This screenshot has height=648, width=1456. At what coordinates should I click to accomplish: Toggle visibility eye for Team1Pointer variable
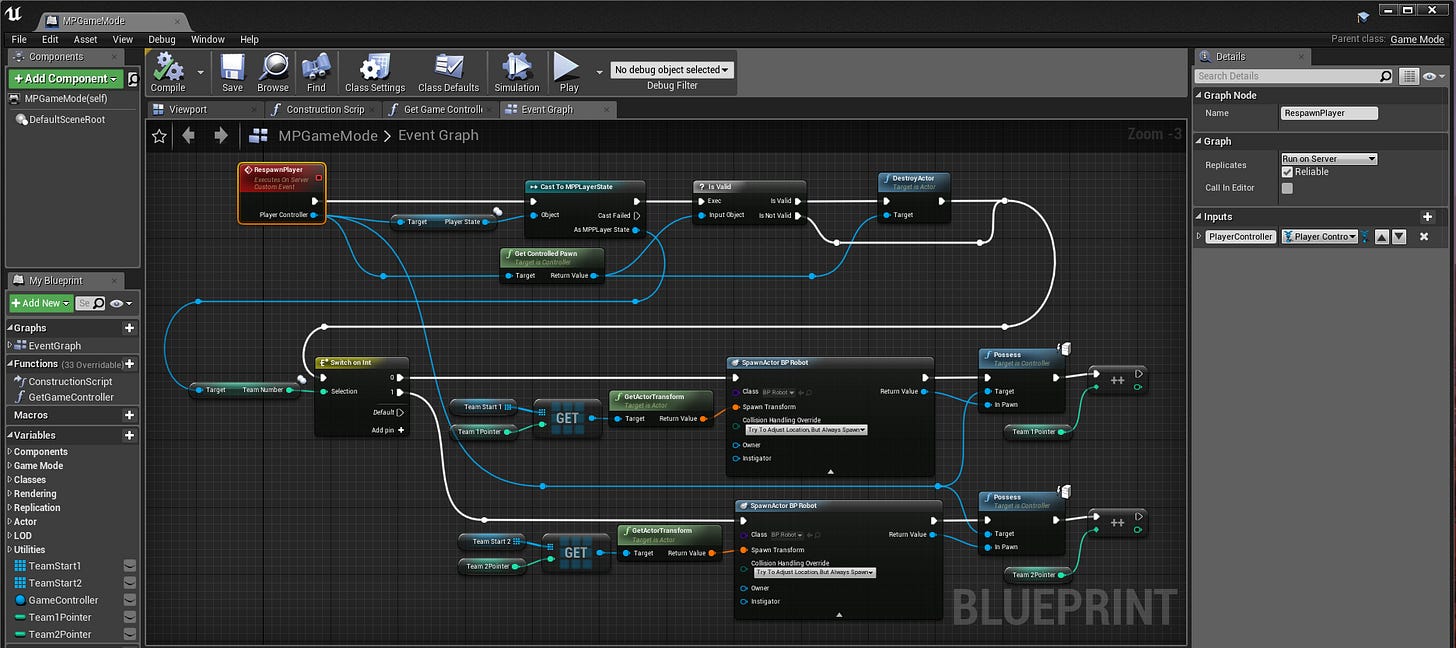129,617
